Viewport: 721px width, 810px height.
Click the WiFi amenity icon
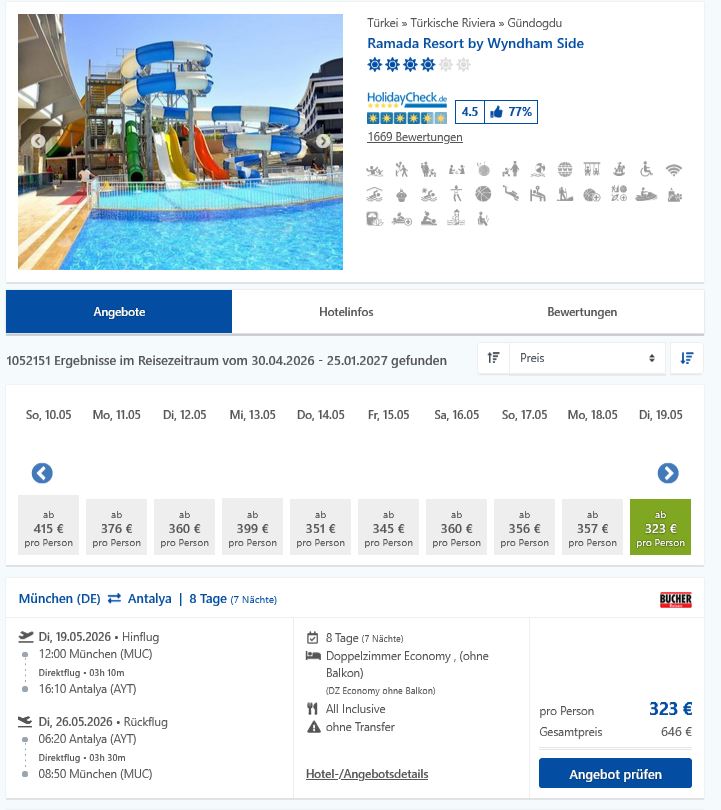click(x=673, y=169)
